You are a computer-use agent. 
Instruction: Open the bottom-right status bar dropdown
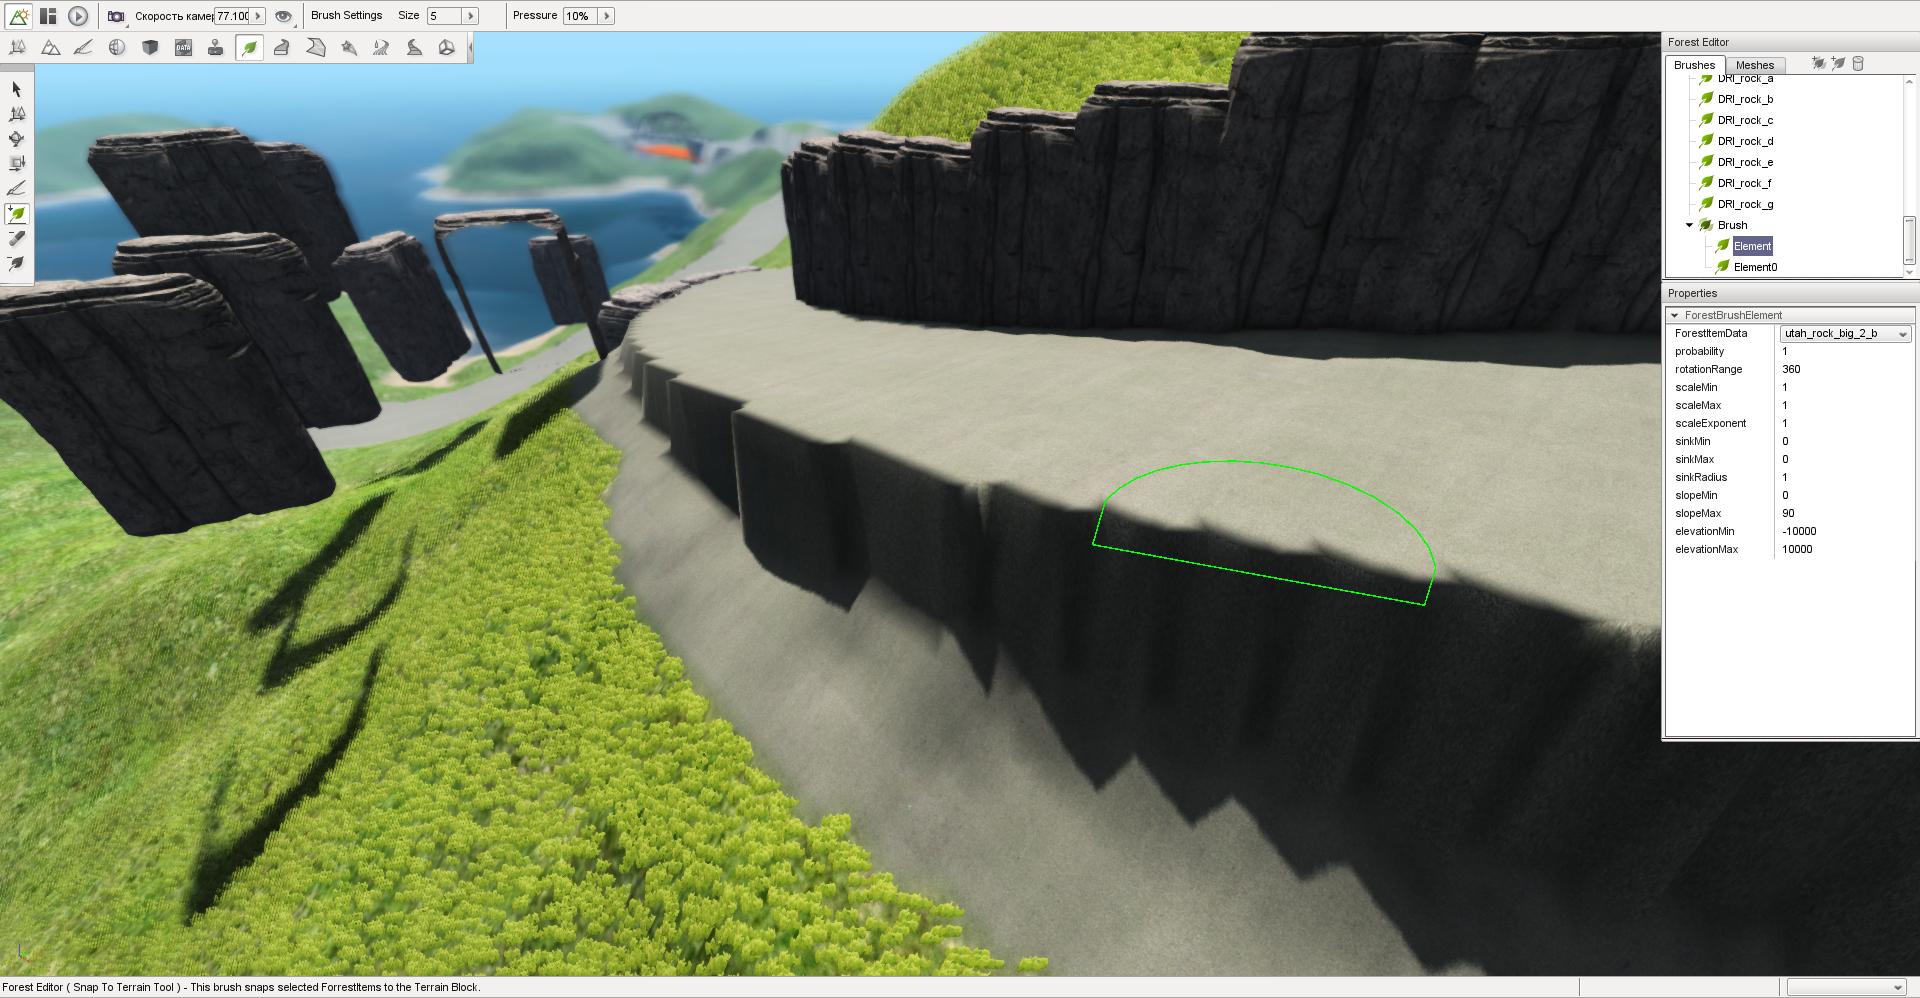pos(1846,988)
